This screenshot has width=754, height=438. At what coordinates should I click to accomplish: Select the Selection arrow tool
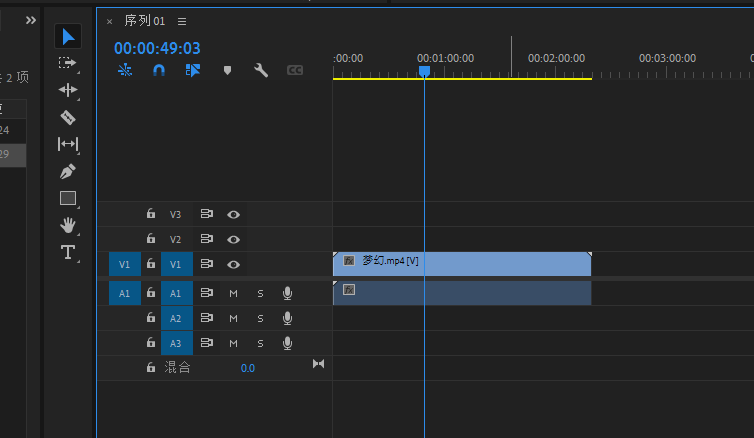coord(68,37)
